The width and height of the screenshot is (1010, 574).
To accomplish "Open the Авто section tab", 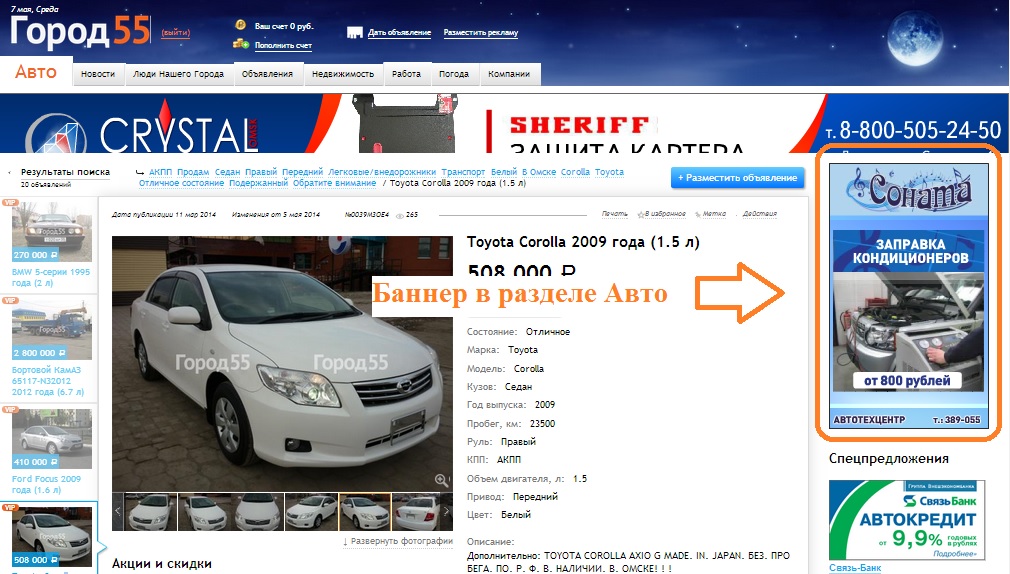I will pyautogui.click(x=36, y=72).
